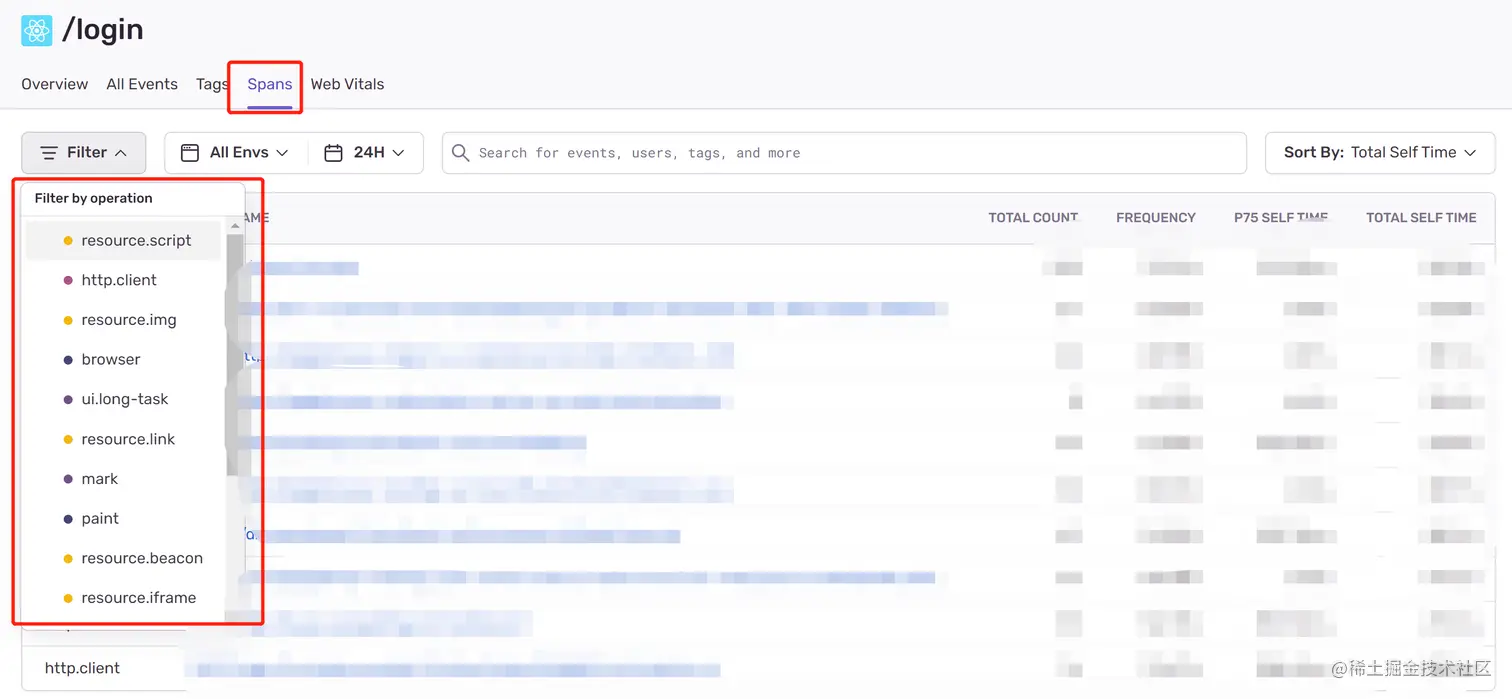The width and height of the screenshot is (1512, 699).
Task: Filter by http.client operation
Action: (x=123, y=280)
